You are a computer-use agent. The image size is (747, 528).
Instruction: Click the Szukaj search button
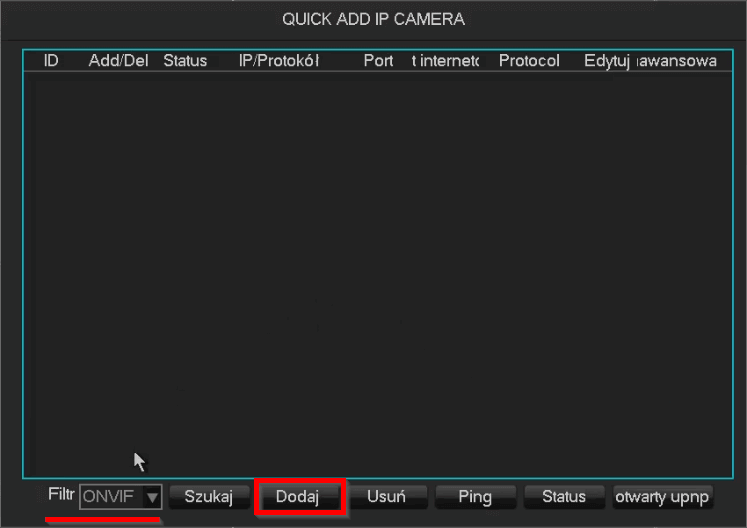209,497
